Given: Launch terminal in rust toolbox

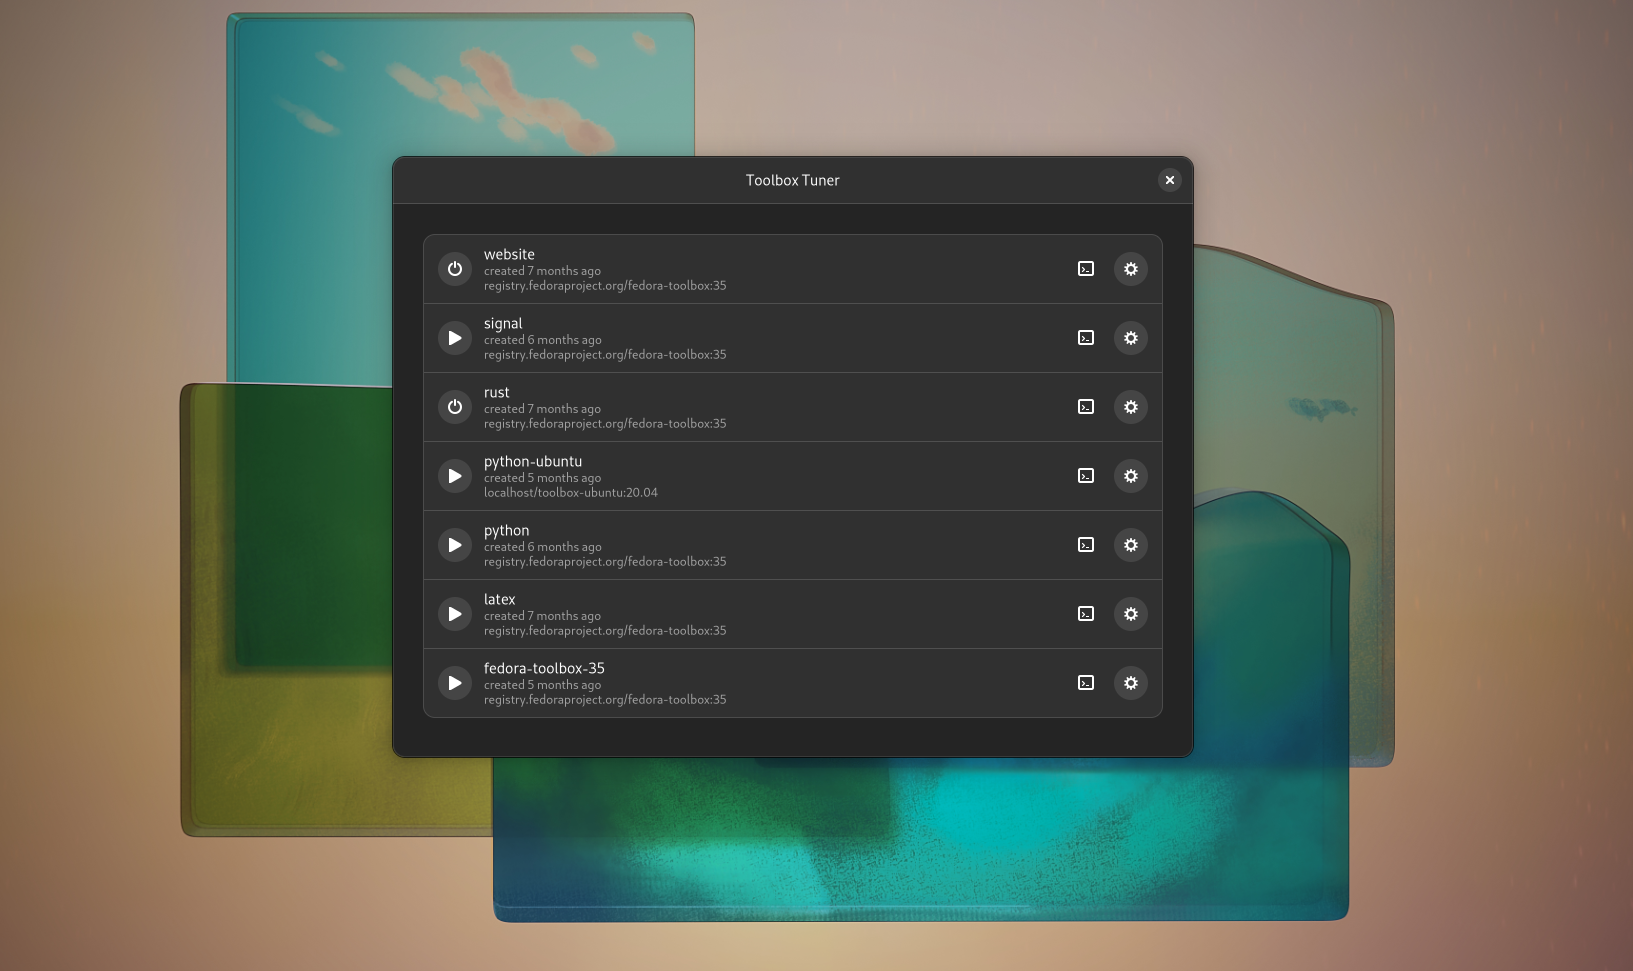Looking at the screenshot, I should coord(1086,407).
